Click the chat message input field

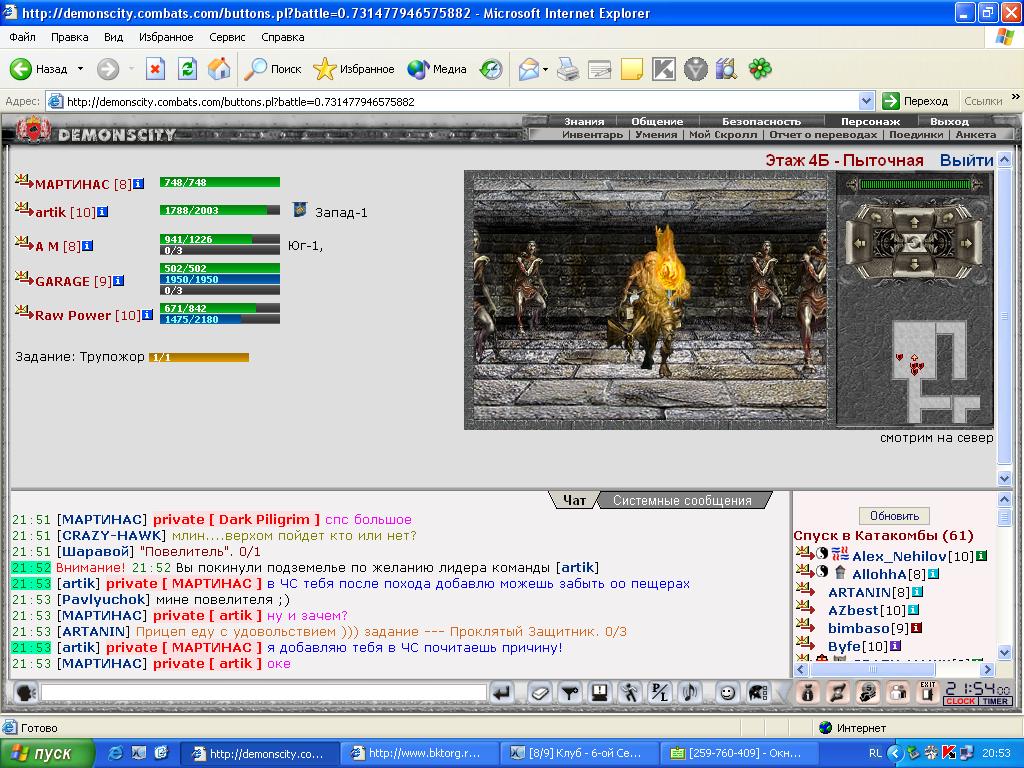pyautogui.click(x=264, y=692)
